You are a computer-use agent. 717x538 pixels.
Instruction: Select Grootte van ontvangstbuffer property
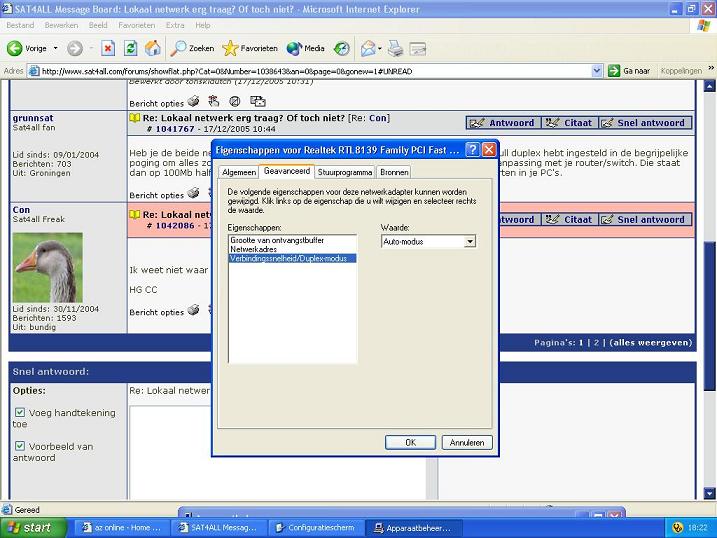click(292, 240)
